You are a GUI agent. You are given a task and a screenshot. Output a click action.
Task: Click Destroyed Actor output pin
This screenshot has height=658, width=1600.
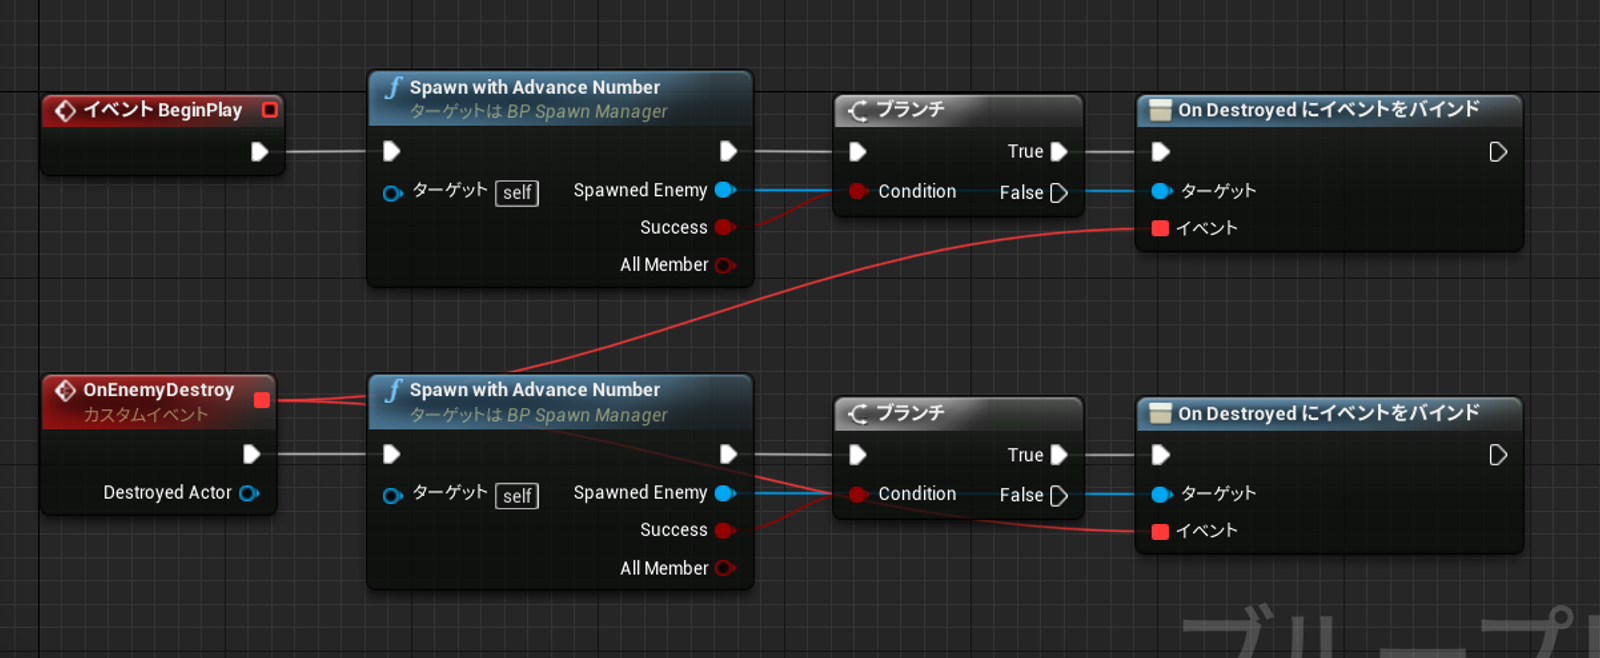coord(250,493)
